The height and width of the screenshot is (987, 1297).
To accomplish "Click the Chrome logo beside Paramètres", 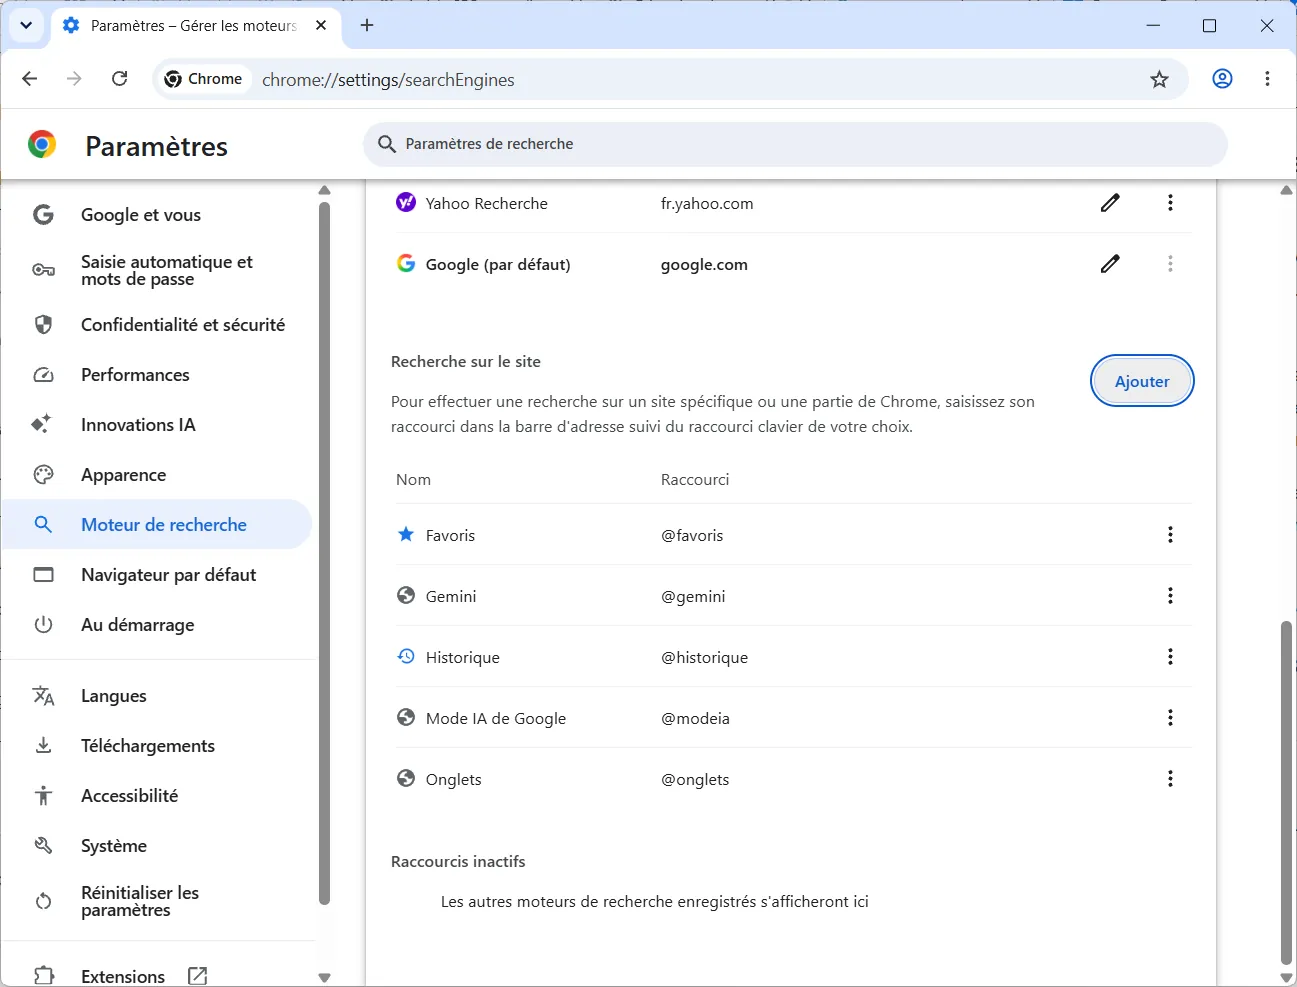I will tap(42, 145).
